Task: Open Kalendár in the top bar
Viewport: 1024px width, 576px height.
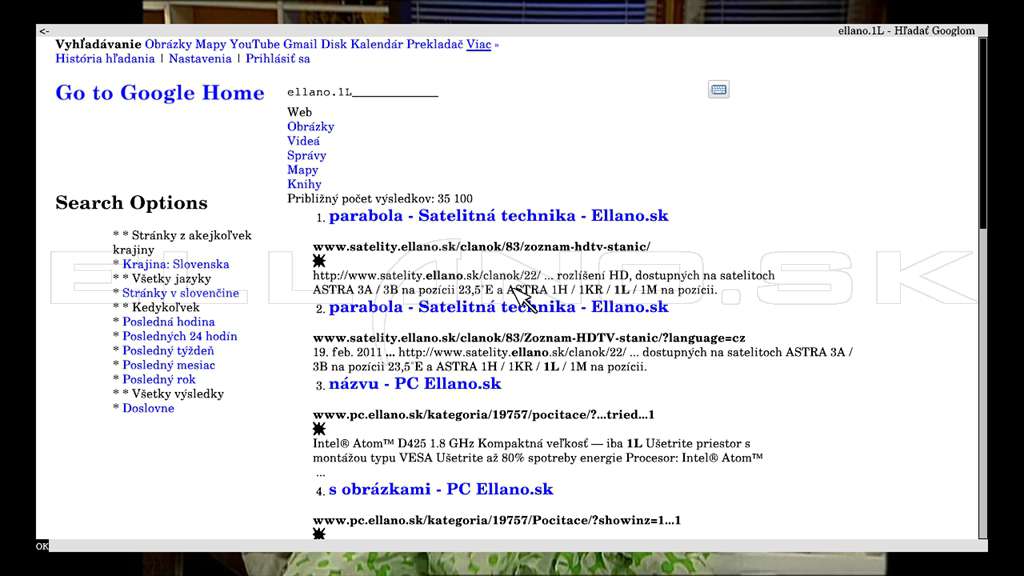Action: pos(377,44)
